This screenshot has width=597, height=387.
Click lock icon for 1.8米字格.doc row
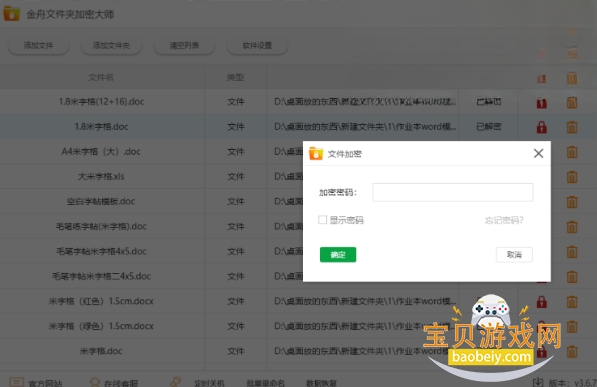point(541,127)
